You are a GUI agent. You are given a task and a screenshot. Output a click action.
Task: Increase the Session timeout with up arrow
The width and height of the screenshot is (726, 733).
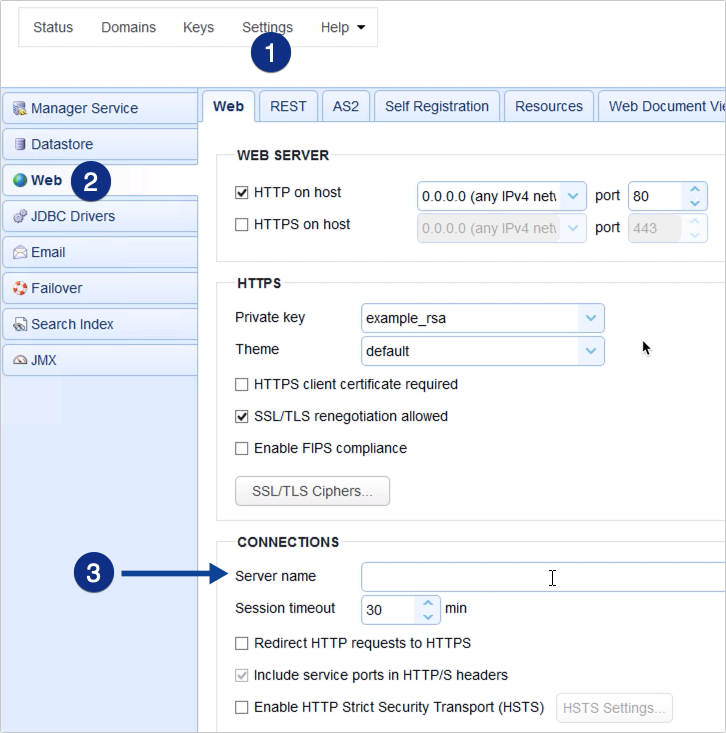428,603
